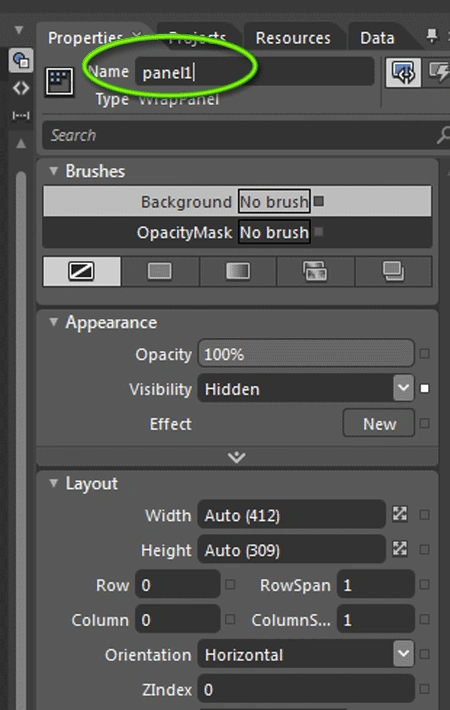Click Orientation advanced options square

425,654
